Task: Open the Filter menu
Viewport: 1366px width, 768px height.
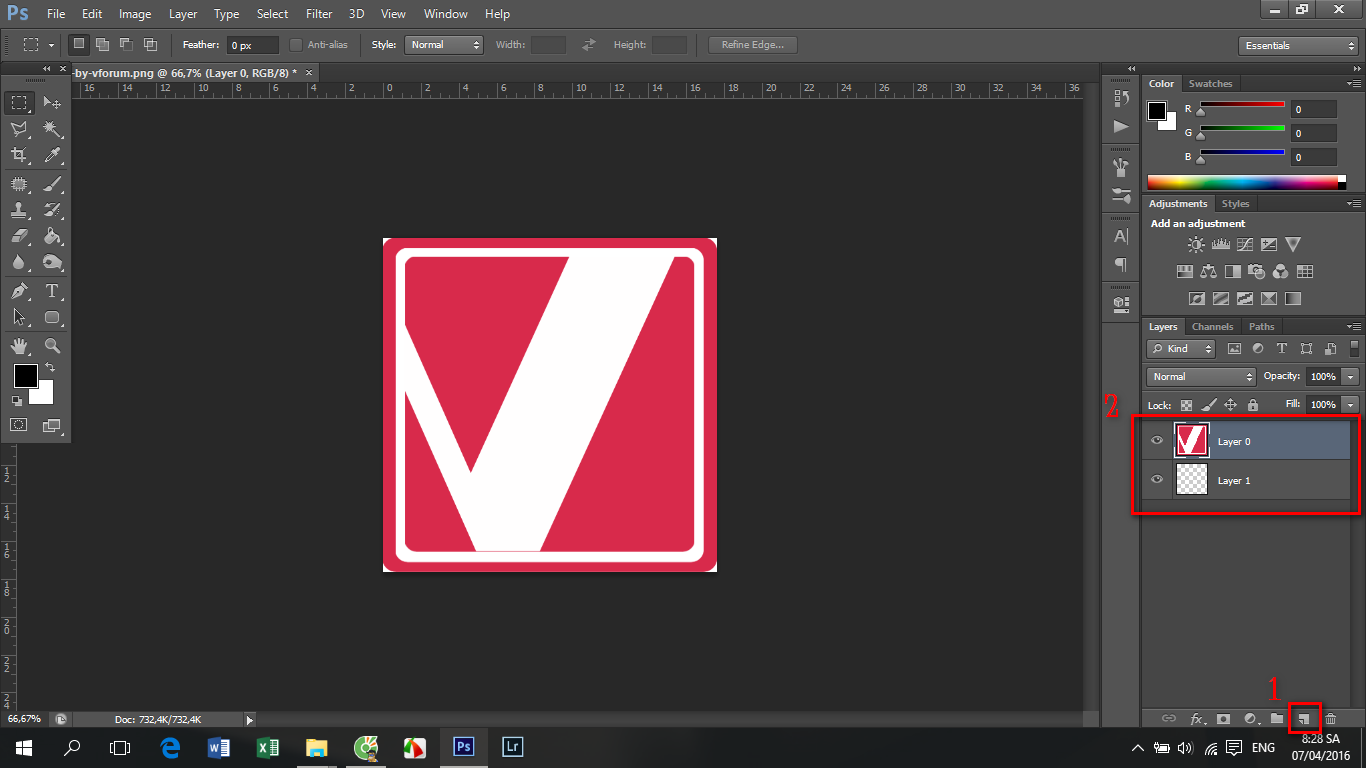Action: click(319, 14)
